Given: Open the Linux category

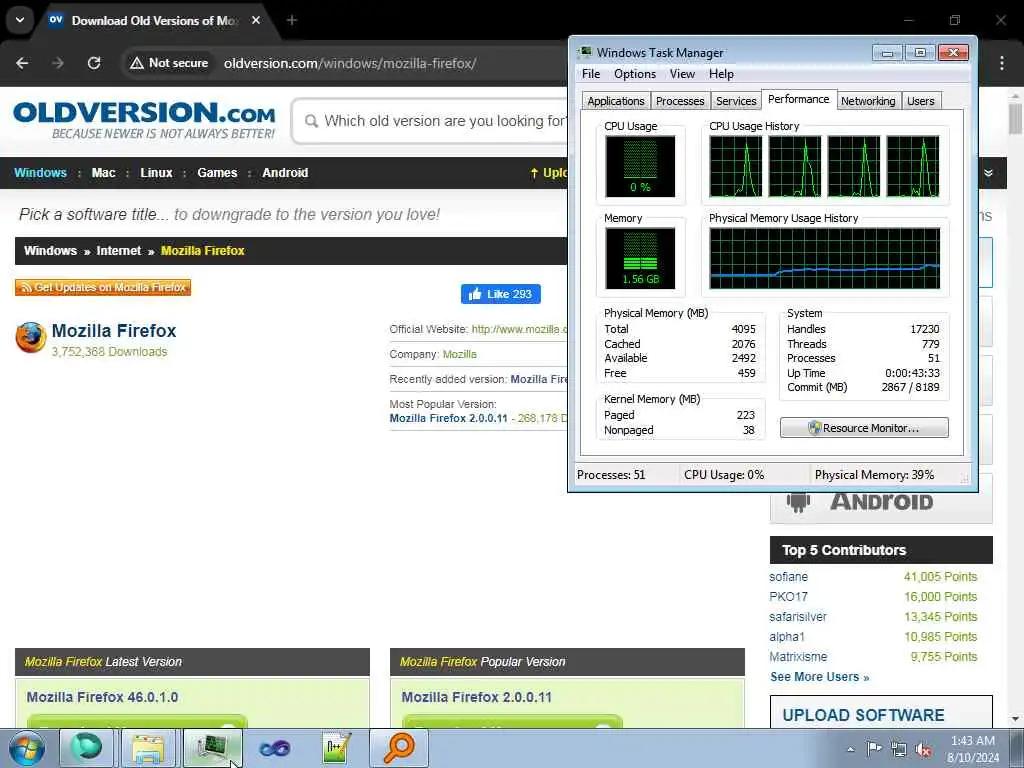Looking at the screenshot, I should 156,173.
